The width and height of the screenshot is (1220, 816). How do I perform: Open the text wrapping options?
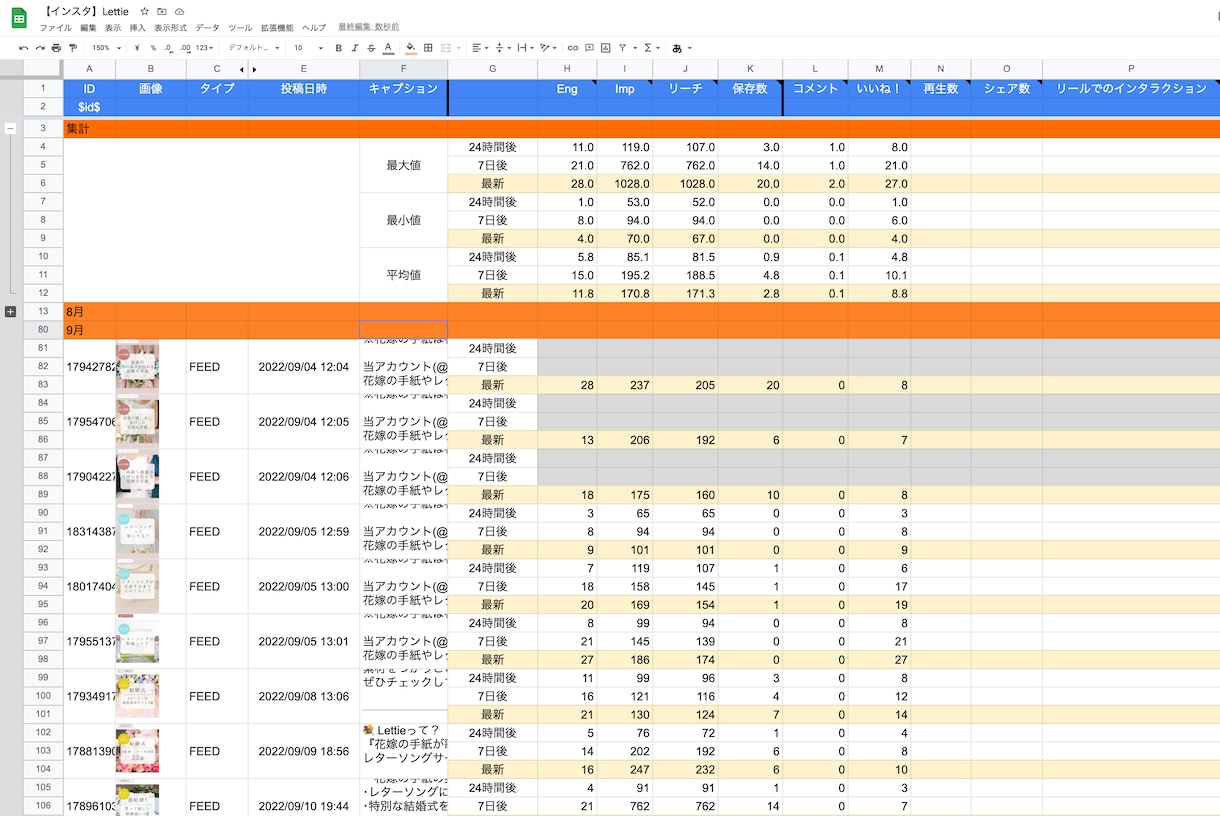pyautogui.click(x=525, y=47)
